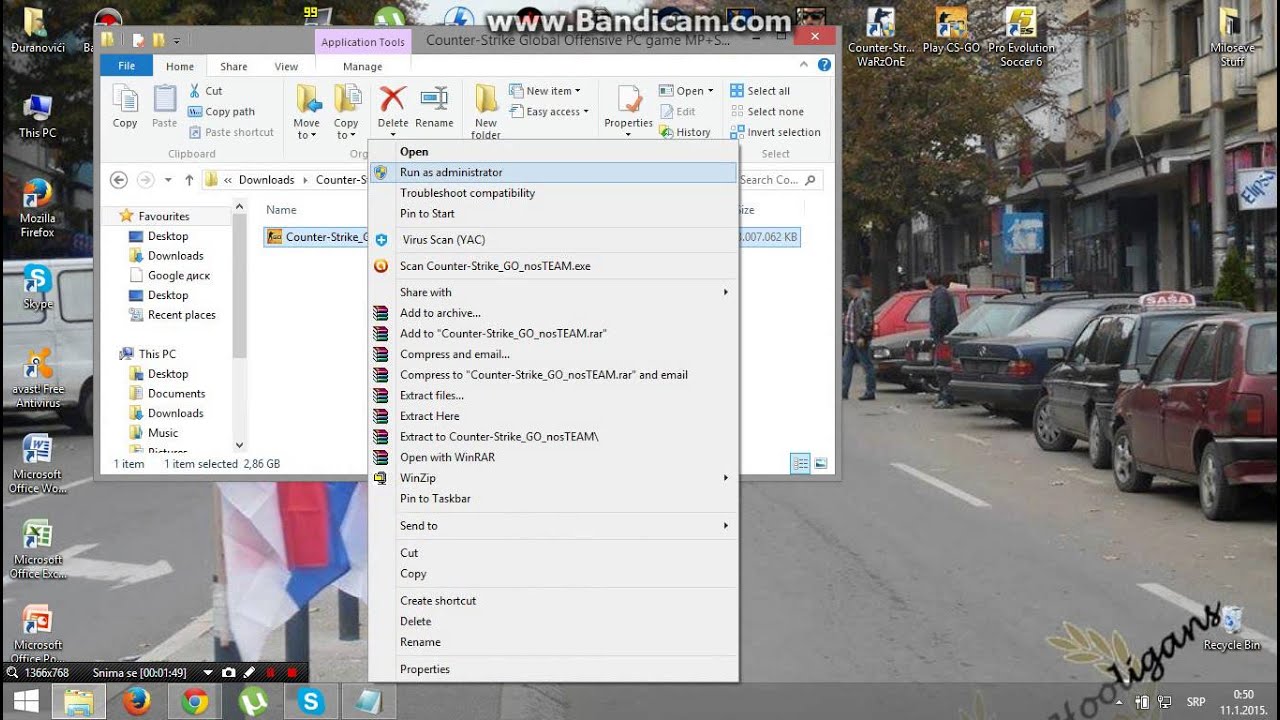Click the Up one level arrow

[x=189, y=180]
